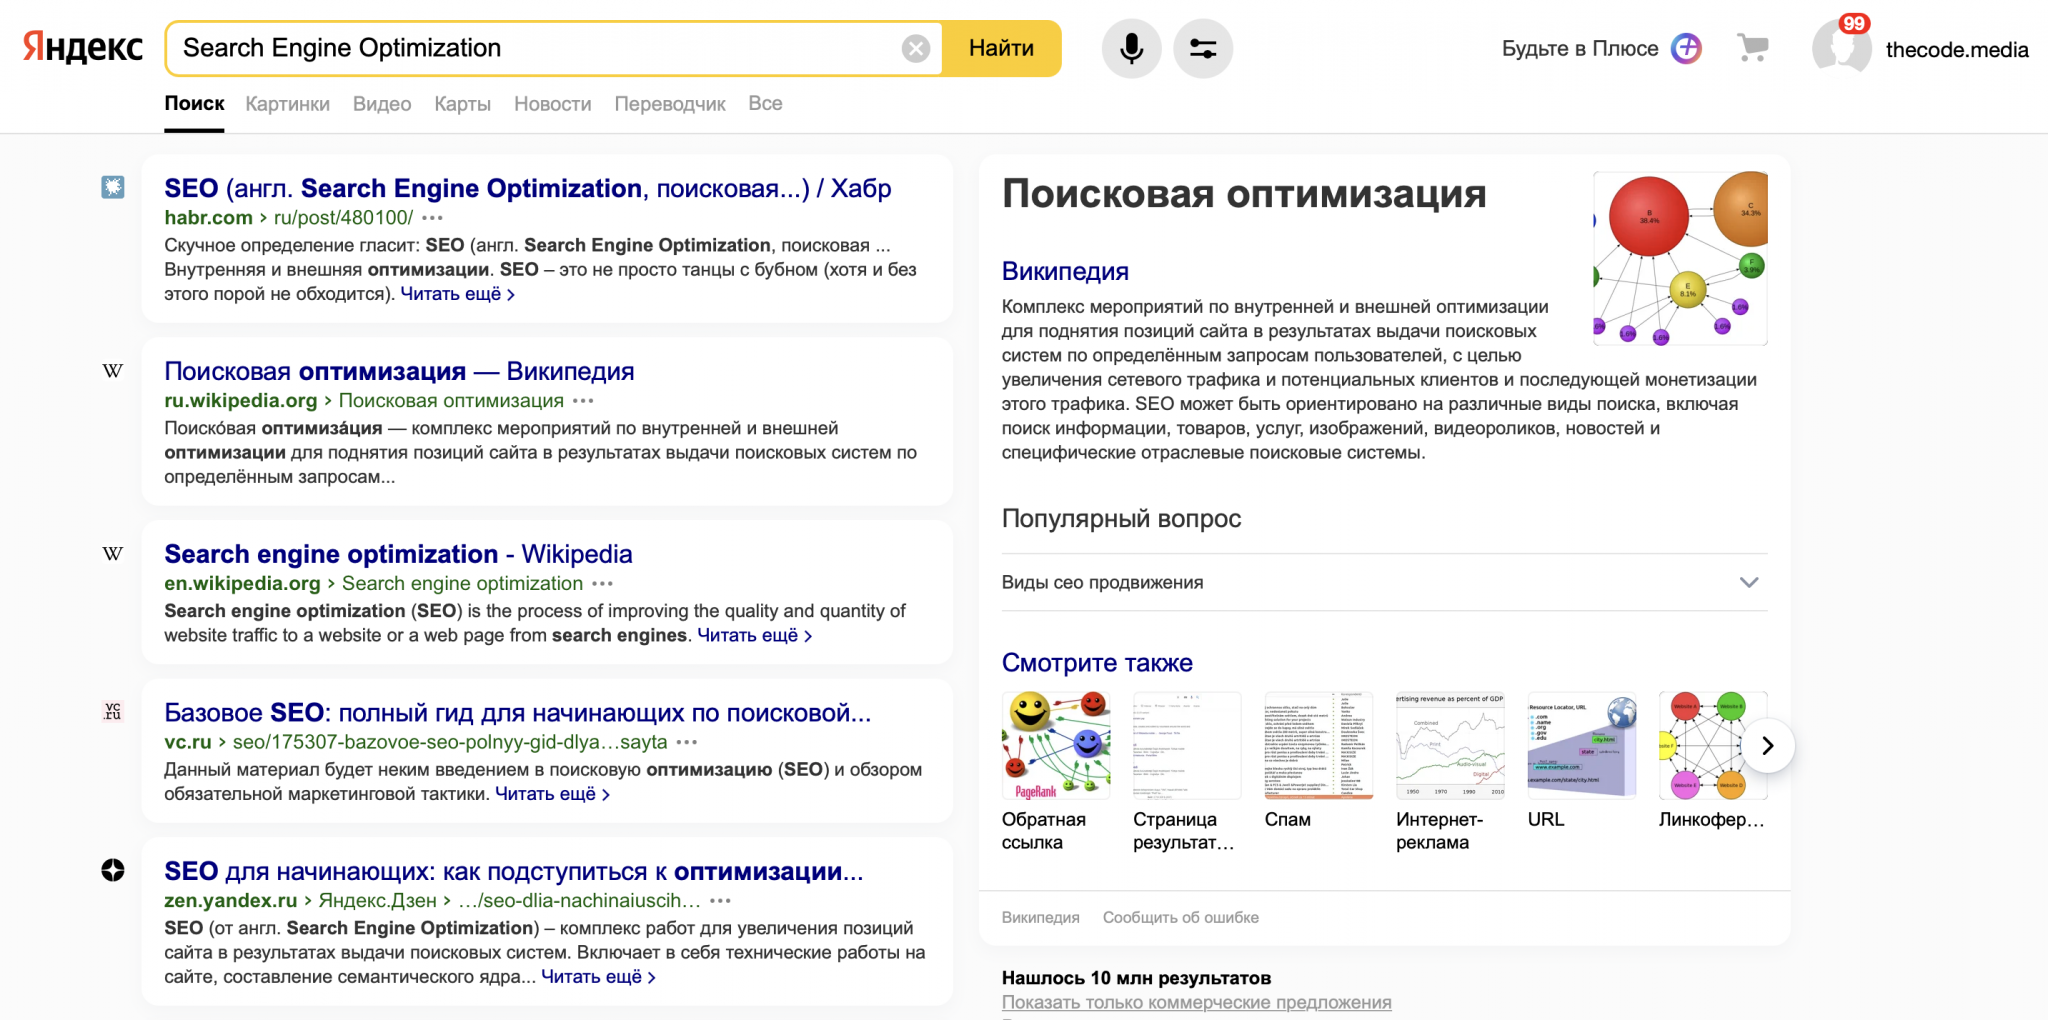Open options dots next to habr.com URL
Viewport: 2048px width, 1020px height.
click(x=432, y=218)
